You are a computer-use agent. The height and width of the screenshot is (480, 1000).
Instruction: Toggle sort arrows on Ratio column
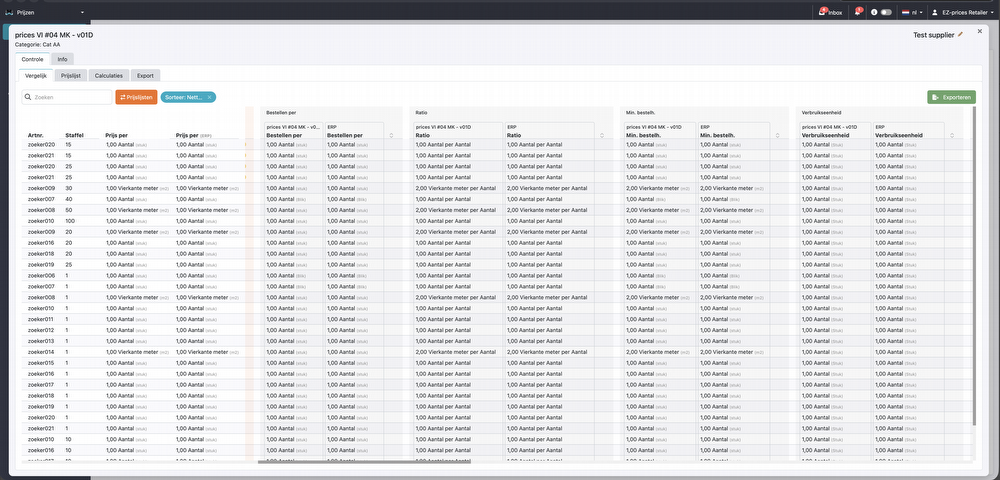[601, 135]
